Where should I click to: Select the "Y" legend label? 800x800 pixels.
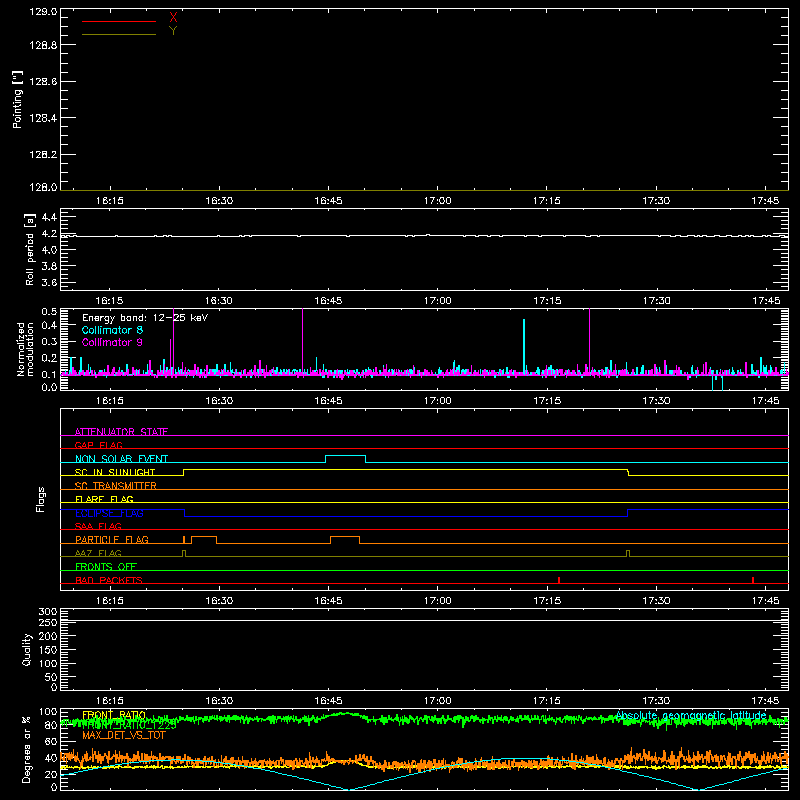coord(173,31)
